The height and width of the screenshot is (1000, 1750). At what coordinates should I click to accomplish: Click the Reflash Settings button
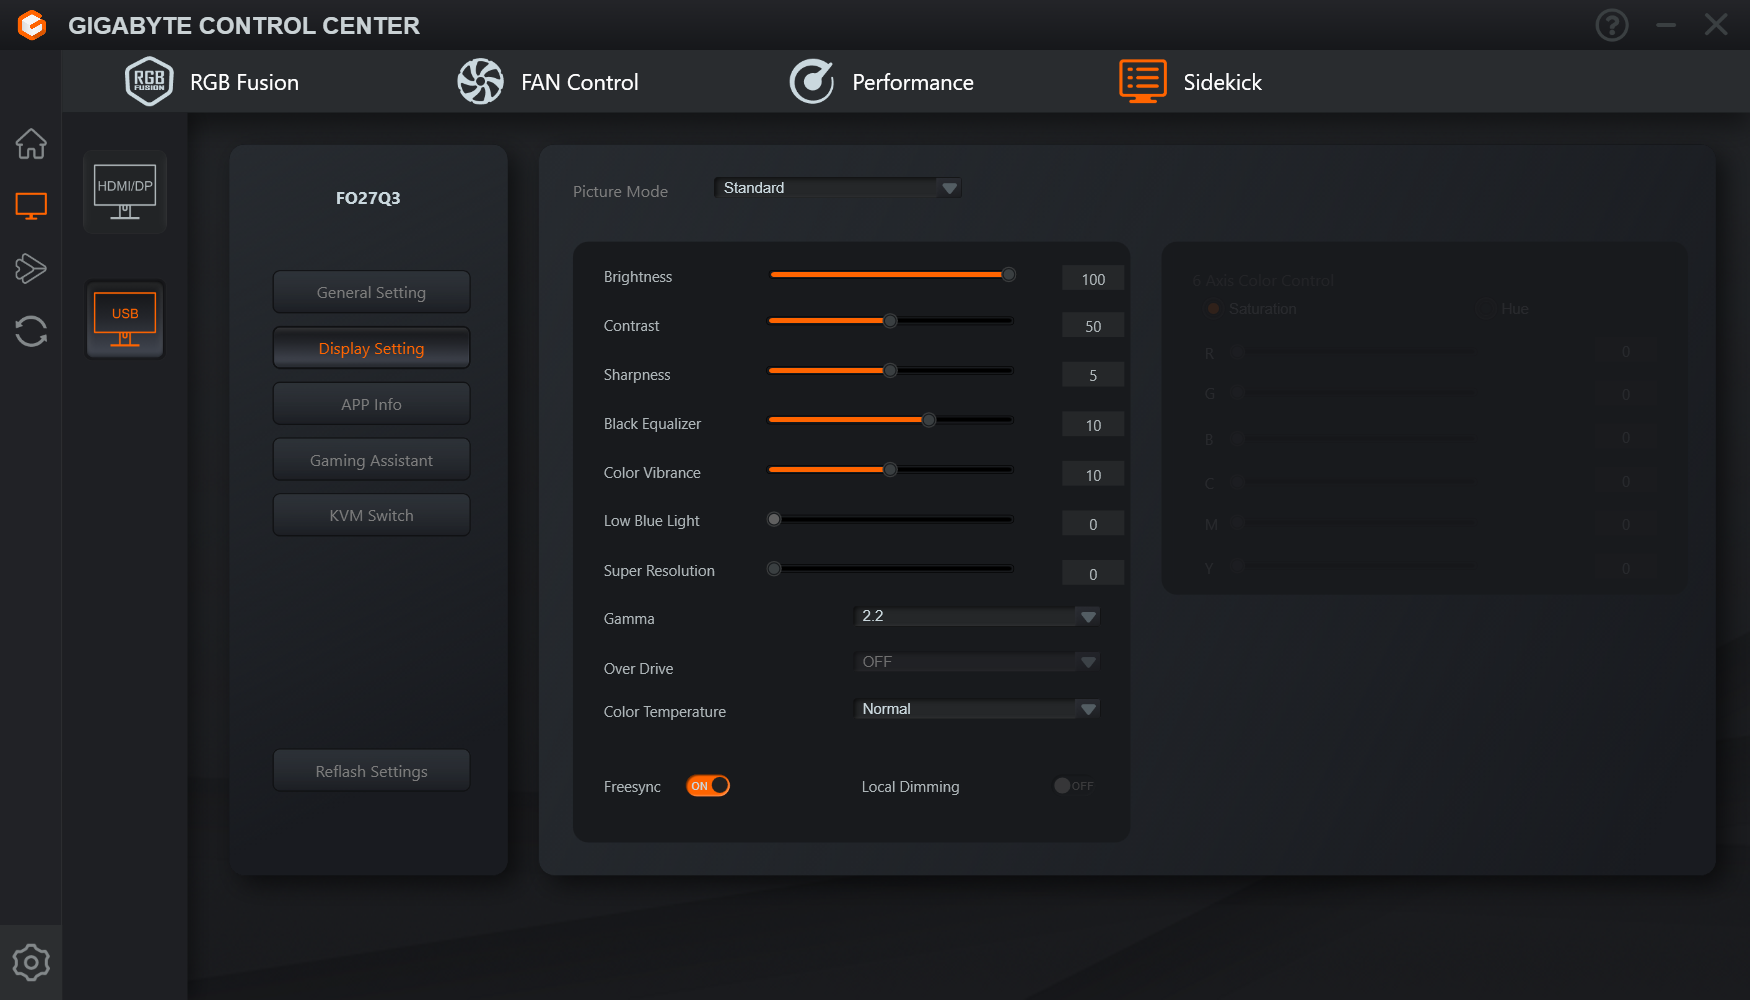coord(371,771)
